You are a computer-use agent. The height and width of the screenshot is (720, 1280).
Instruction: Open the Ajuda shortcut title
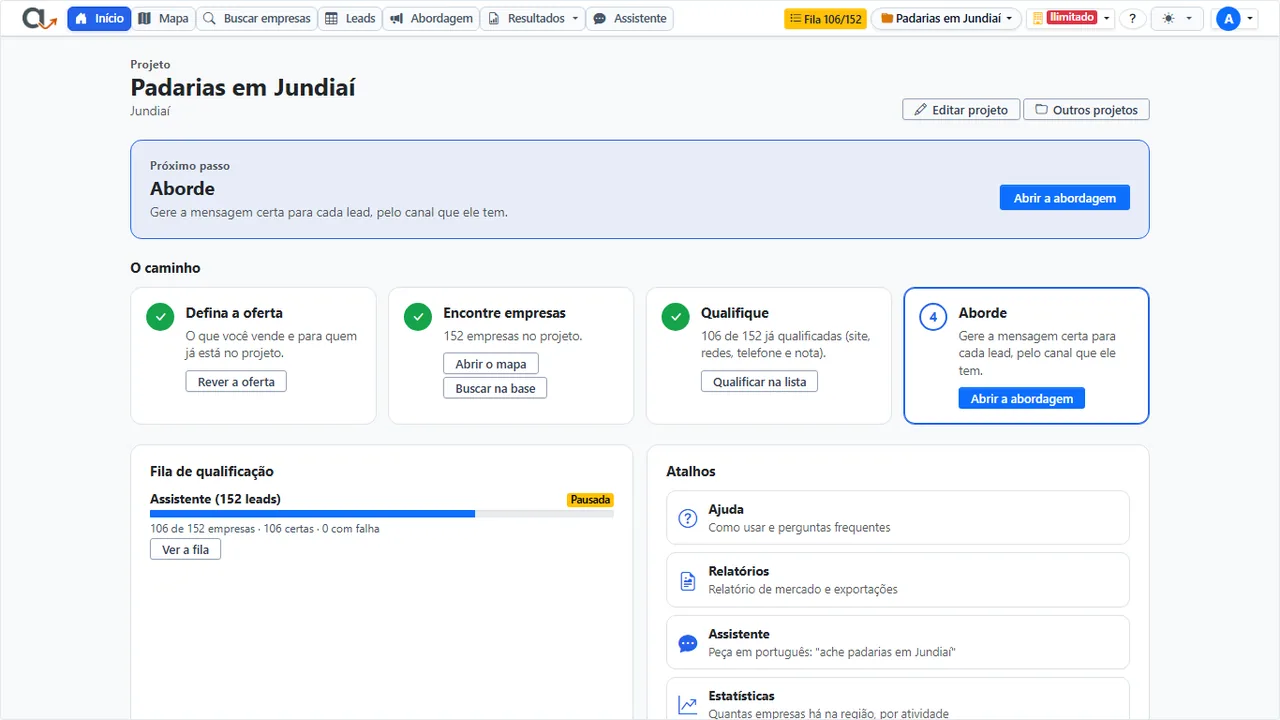[x=726, y=509]
